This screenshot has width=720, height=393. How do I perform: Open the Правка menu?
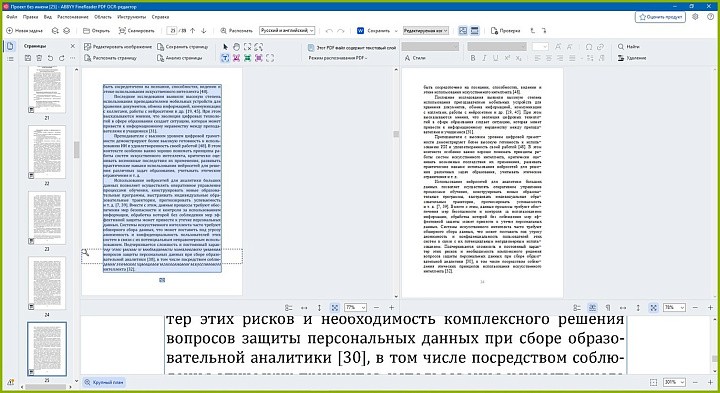(x=30, y=17)
